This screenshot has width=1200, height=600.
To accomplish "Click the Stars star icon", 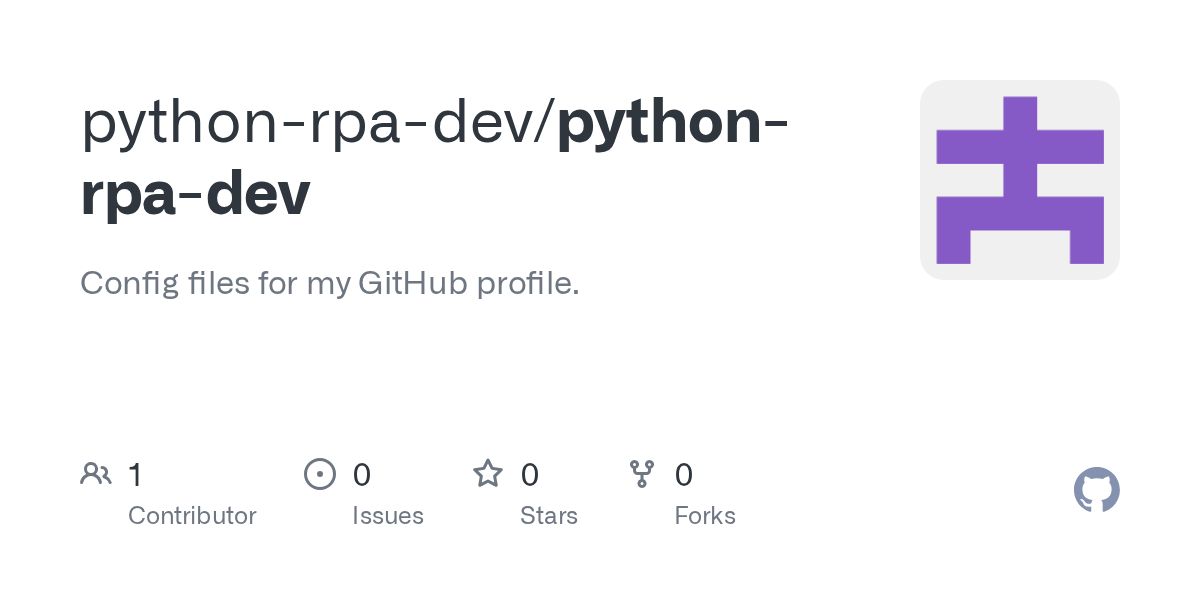I will tap(488, 473).
